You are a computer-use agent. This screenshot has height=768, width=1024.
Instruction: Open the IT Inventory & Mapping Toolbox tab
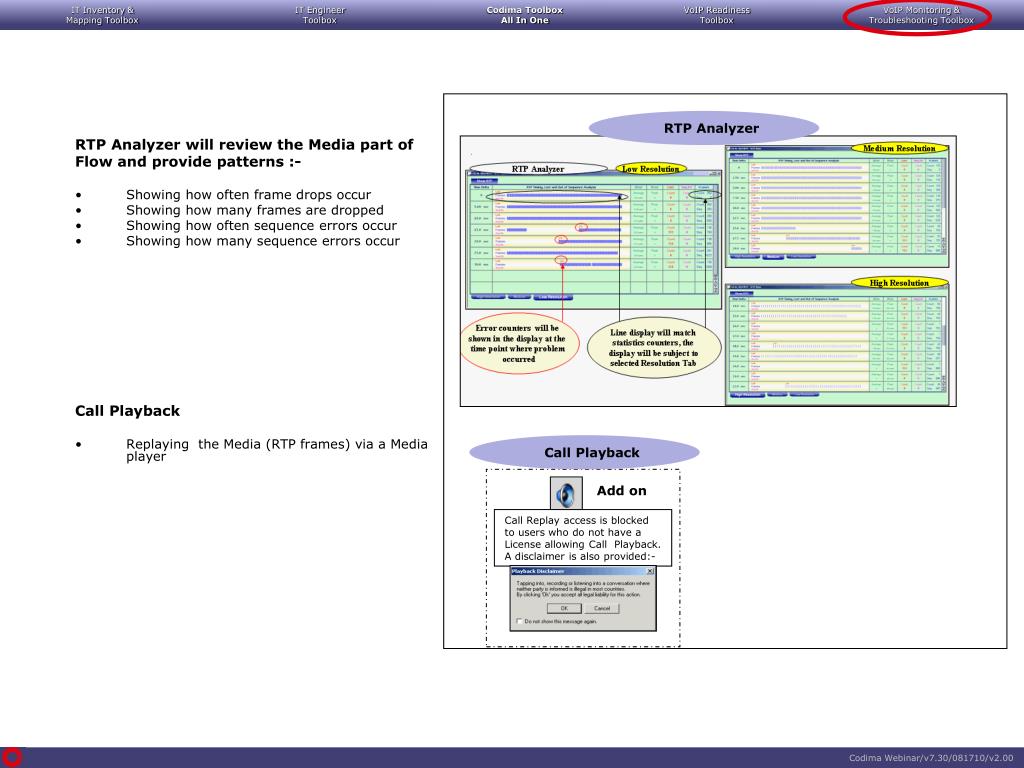point(102,15)
